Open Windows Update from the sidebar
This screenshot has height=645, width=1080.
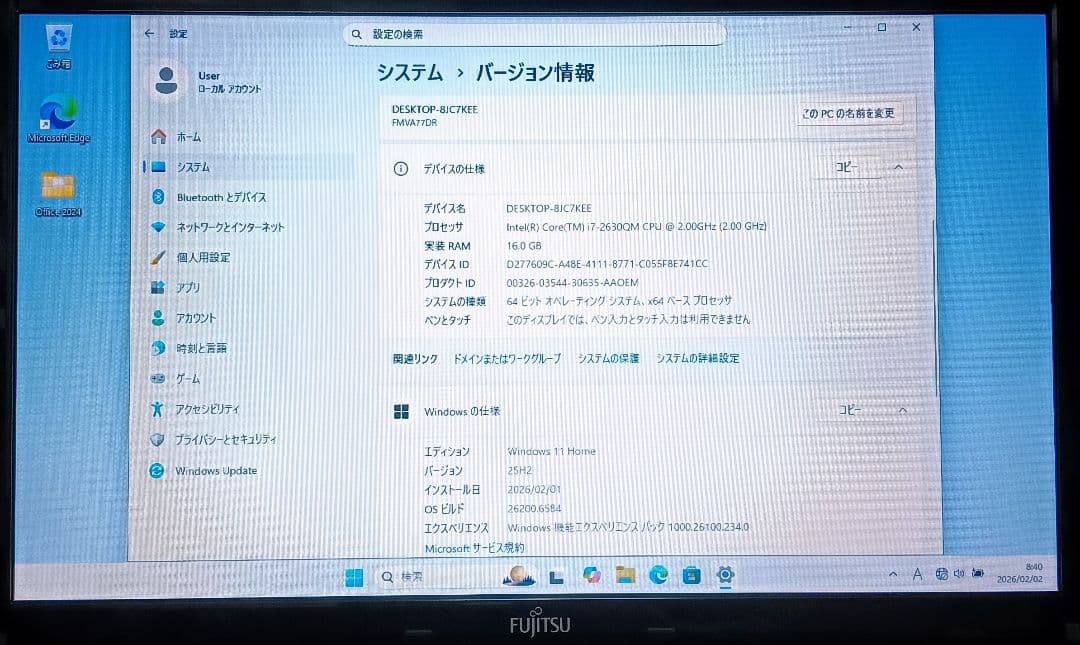(x=213, y=470)
